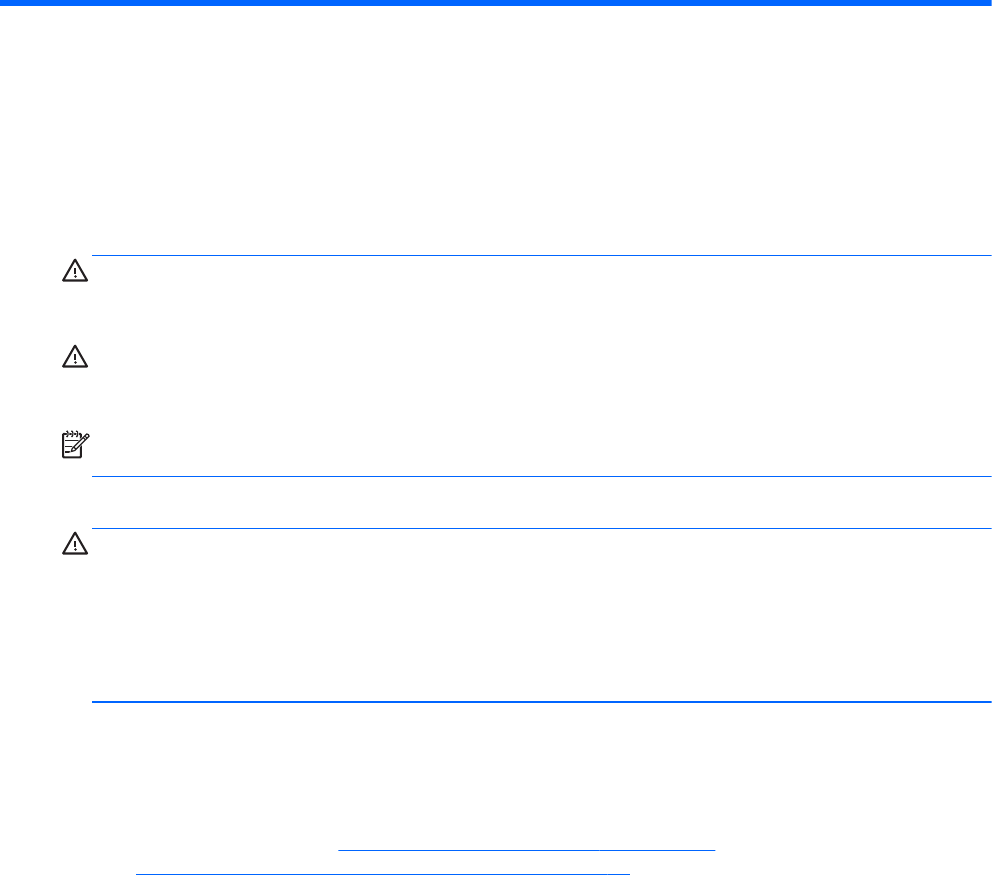Click the lowest warning triangle icon

click(x=75, y=544)
